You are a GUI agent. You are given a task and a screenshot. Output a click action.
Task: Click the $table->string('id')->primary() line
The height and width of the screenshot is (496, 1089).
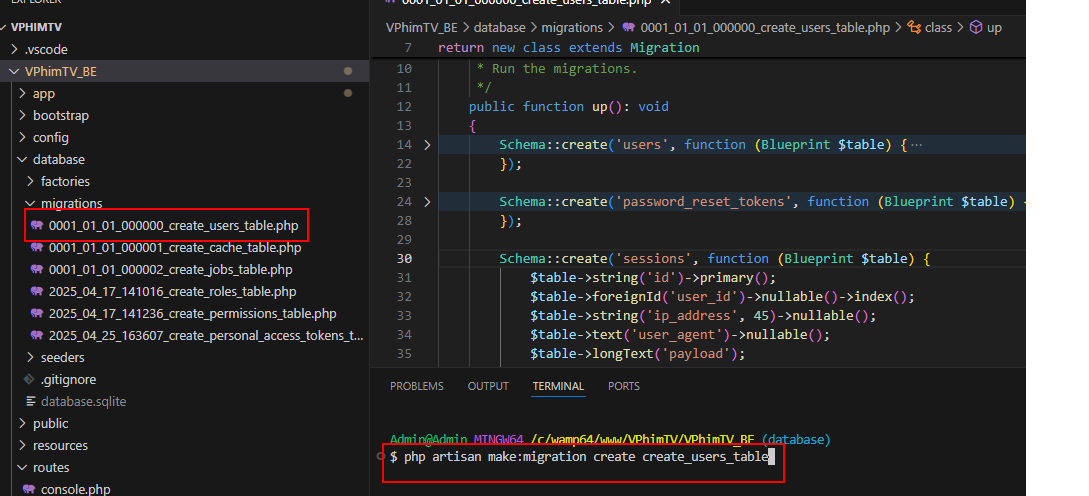pos(652,278)
